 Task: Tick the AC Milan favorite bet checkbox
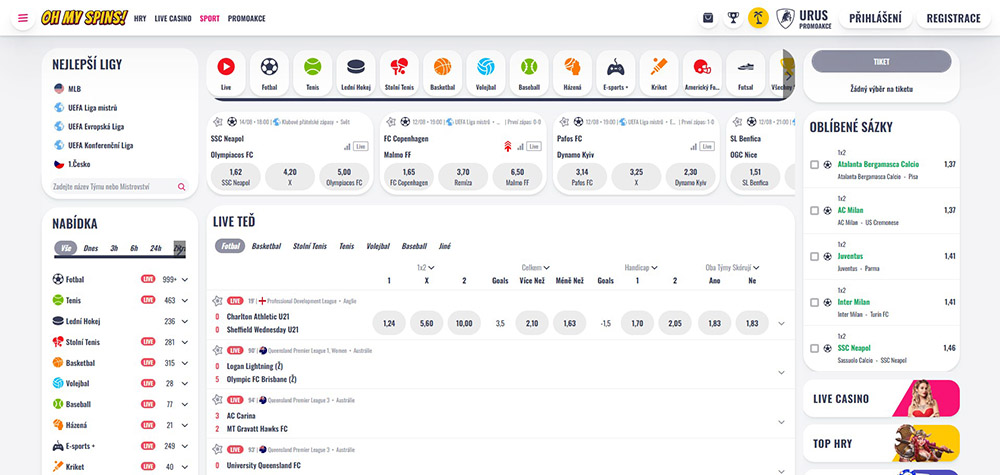click(x=814, y=211)
